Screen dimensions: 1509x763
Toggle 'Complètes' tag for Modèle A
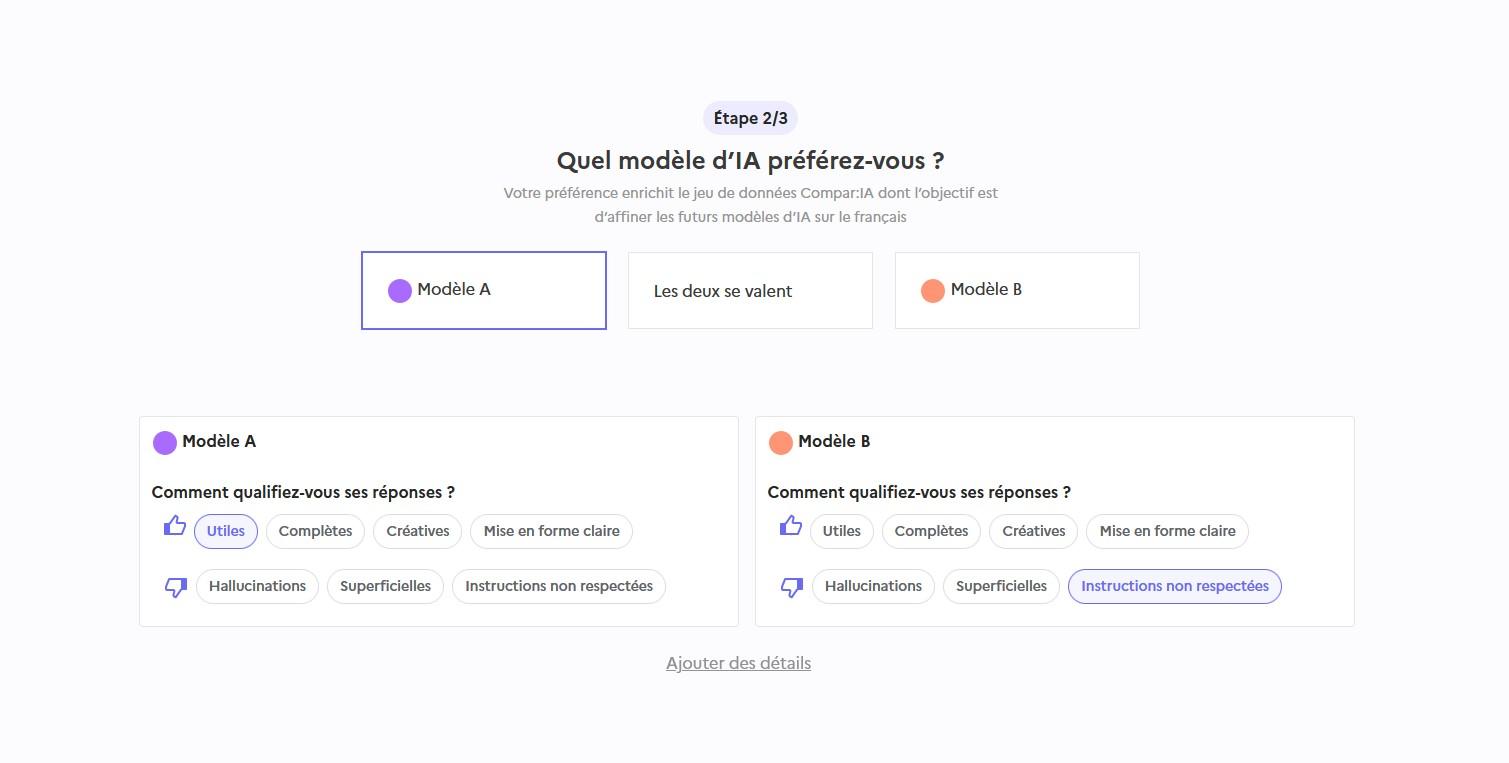point(315,531)
